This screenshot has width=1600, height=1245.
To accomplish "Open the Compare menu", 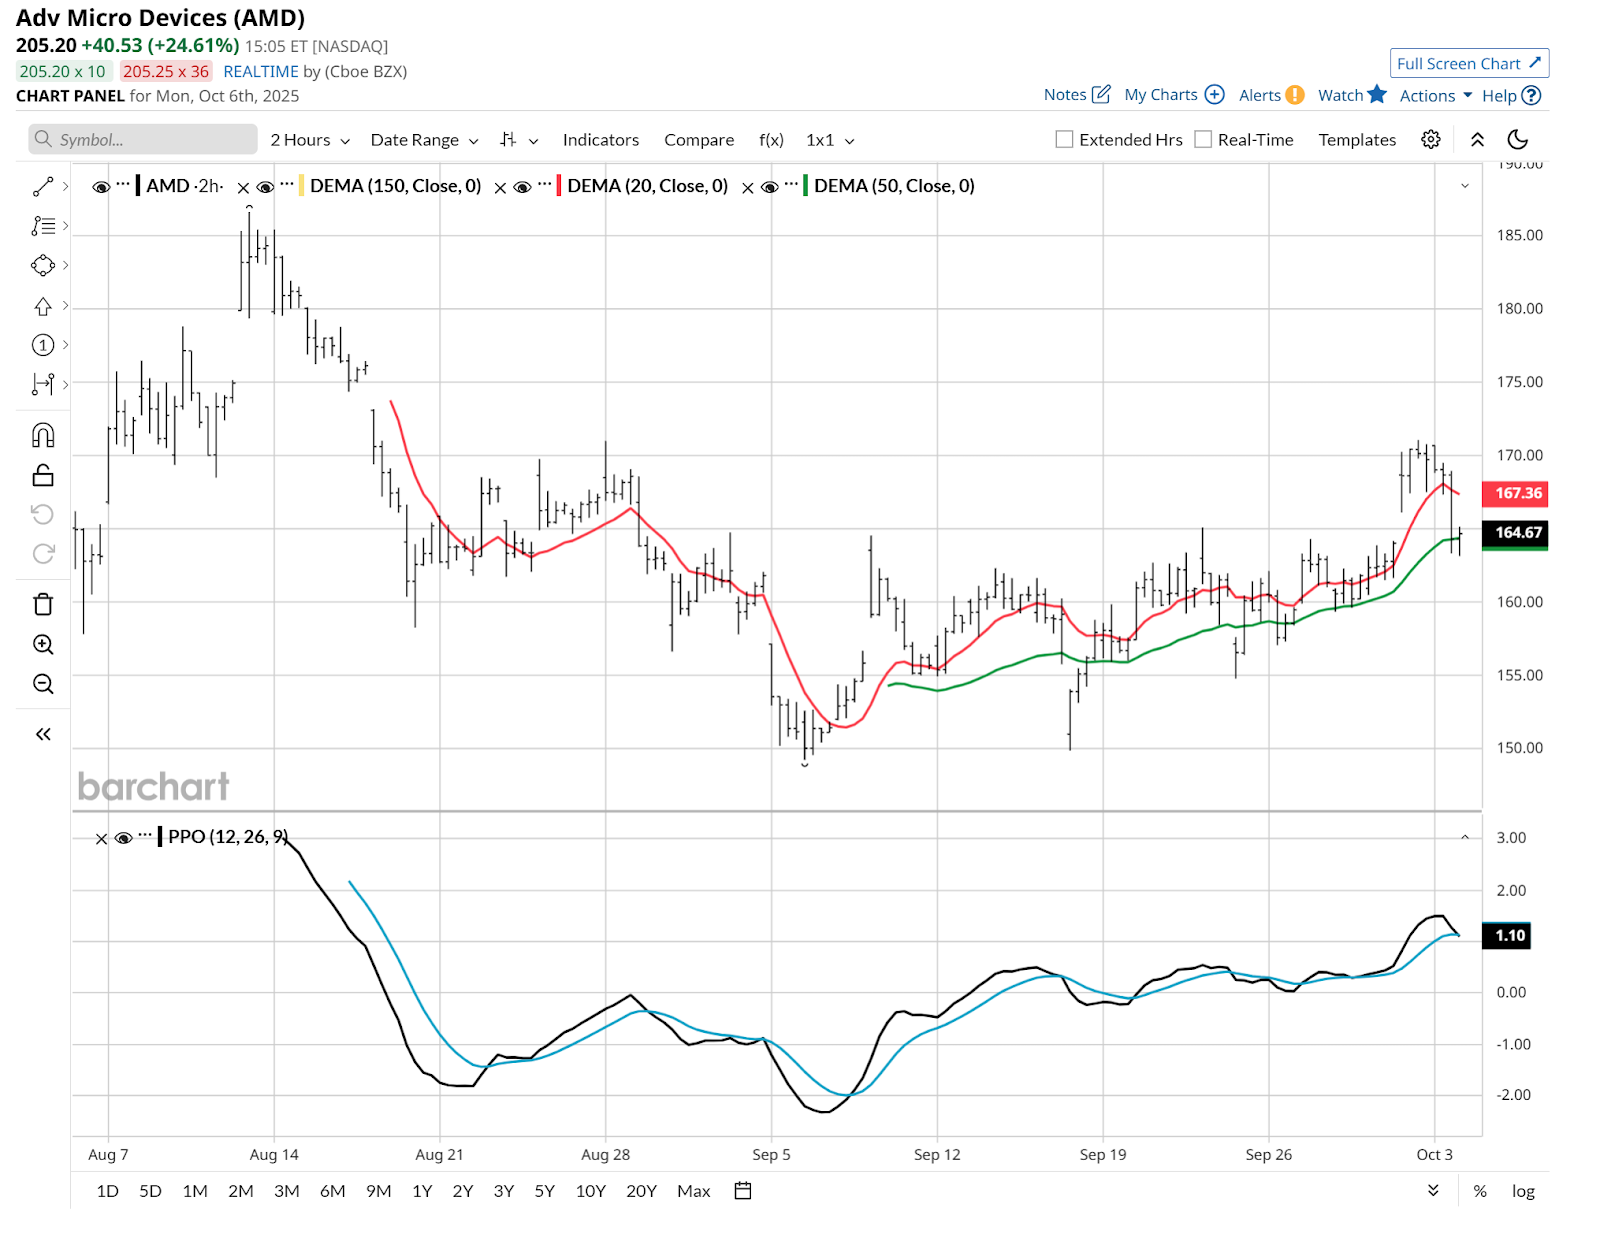I will (699, 140).
